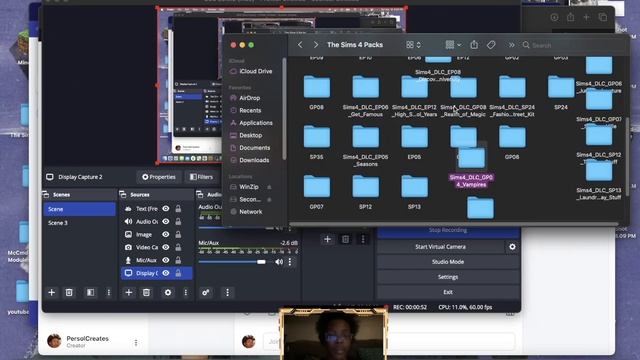Enable Studio Mode in OBS
Viewport: 640px width, 360px height.
448,262
